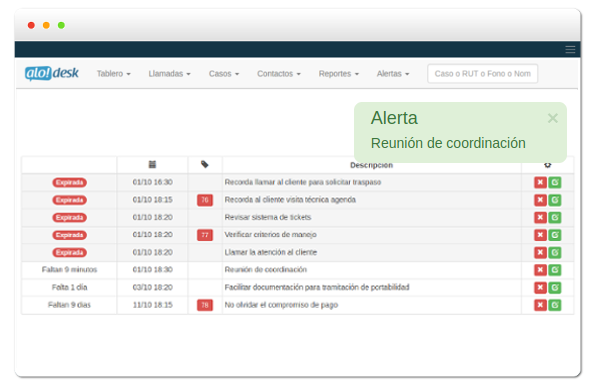
Task: Click the Descripción column header
Action: (371, 165)
